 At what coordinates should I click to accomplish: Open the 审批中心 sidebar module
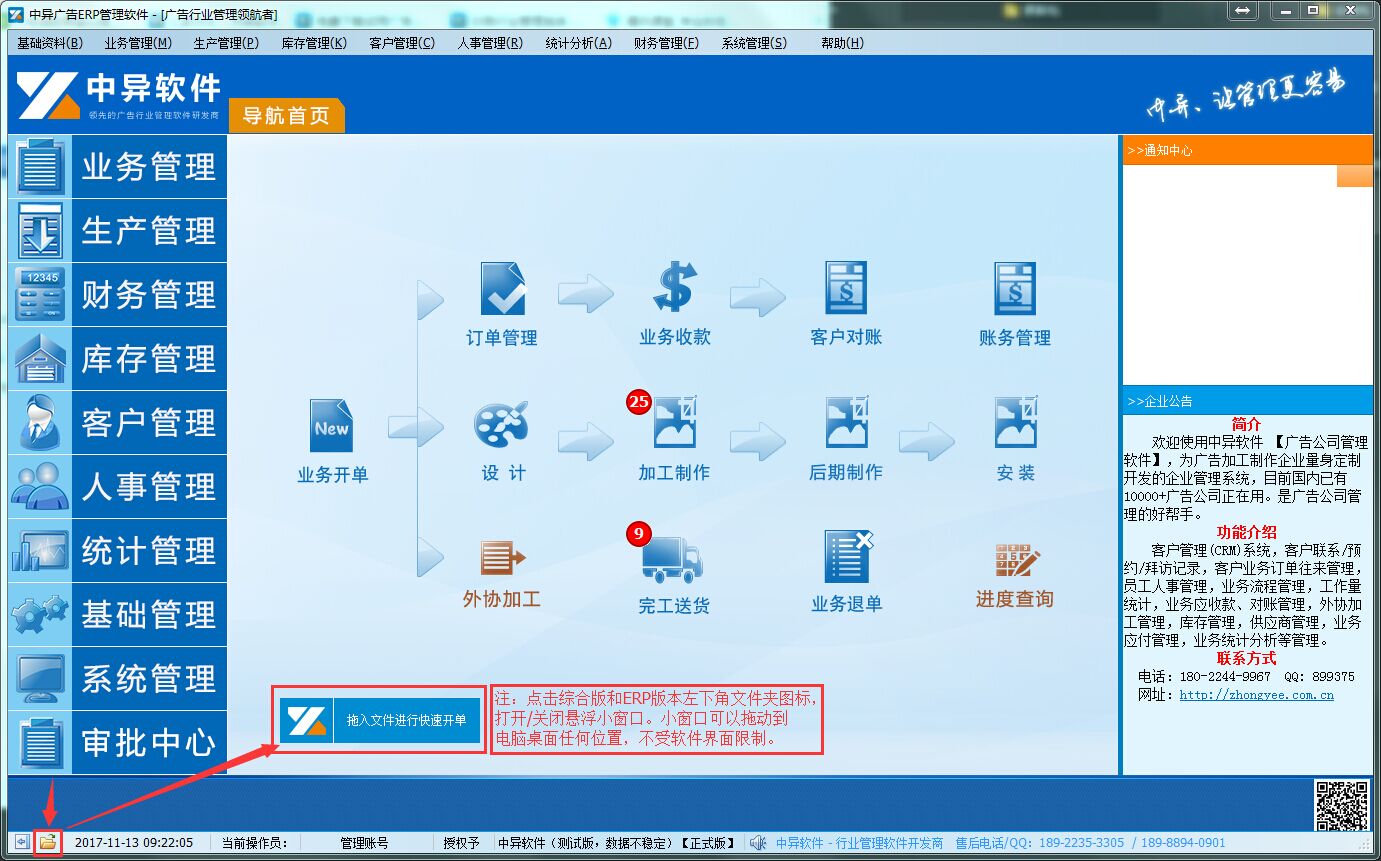(x=117, y=742)
